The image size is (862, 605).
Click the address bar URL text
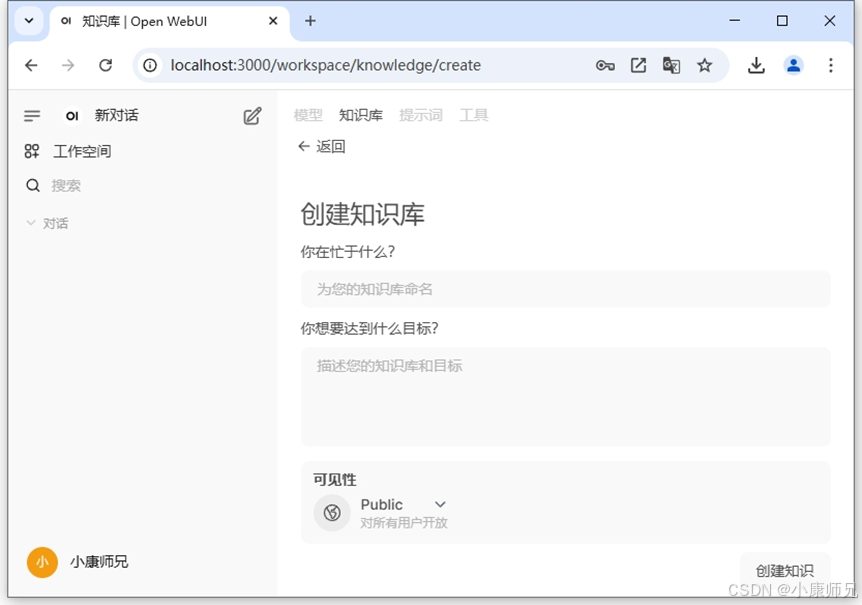click(x=325, y=65)
